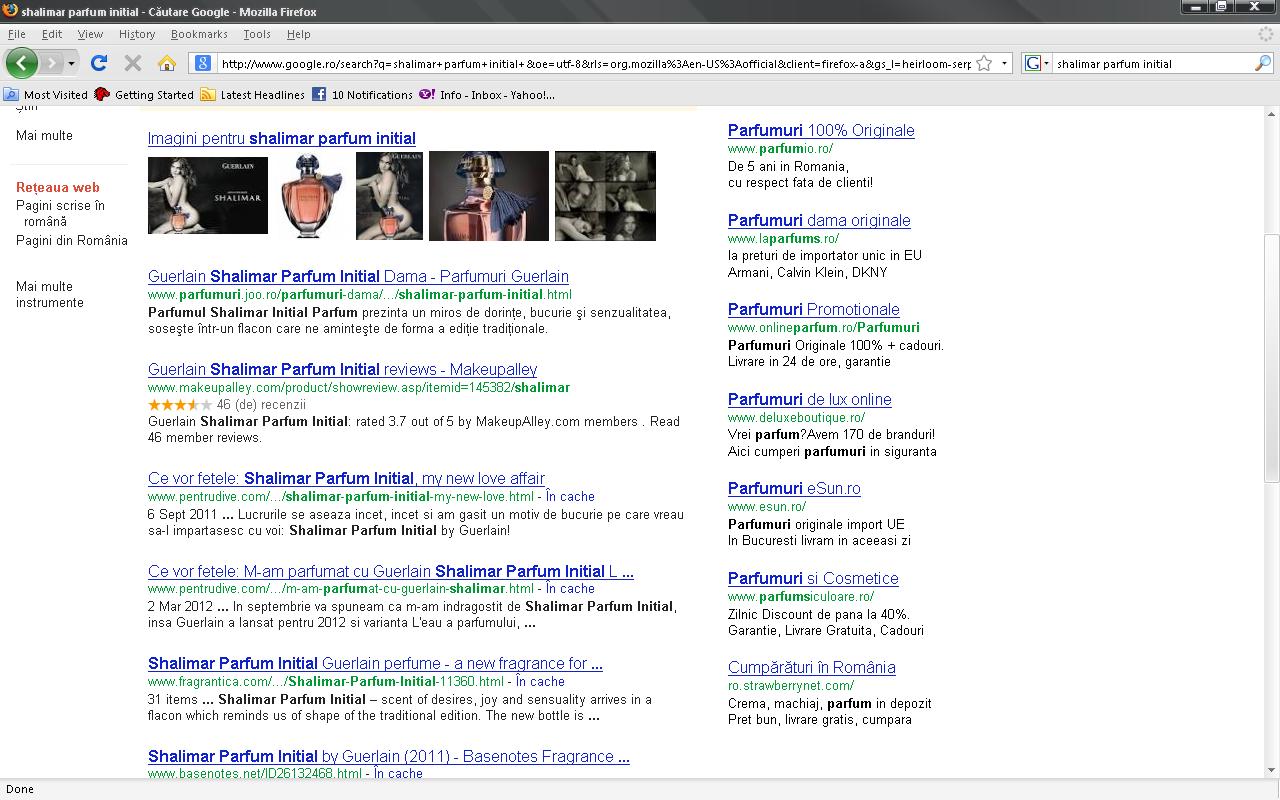Open the File menu
This screenshot has width=1280, height=800.
(x=17, y=34)
